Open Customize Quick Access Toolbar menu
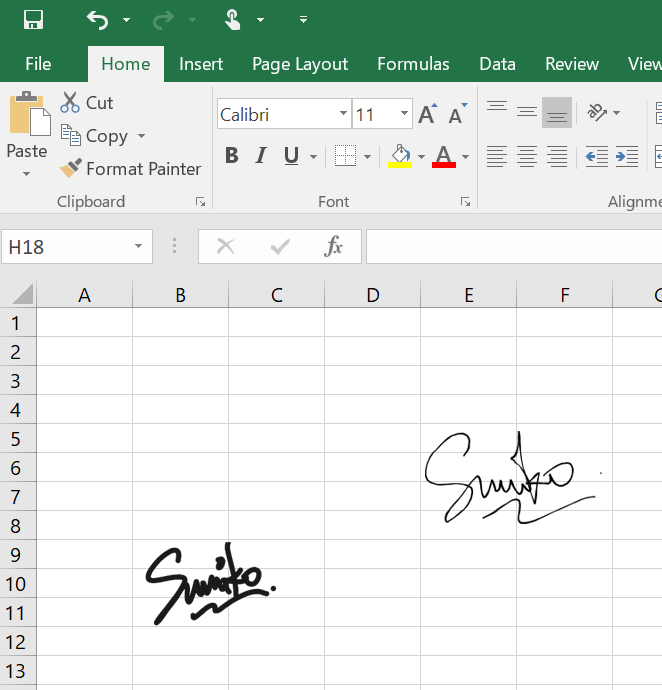 click(x=303, y=19)
